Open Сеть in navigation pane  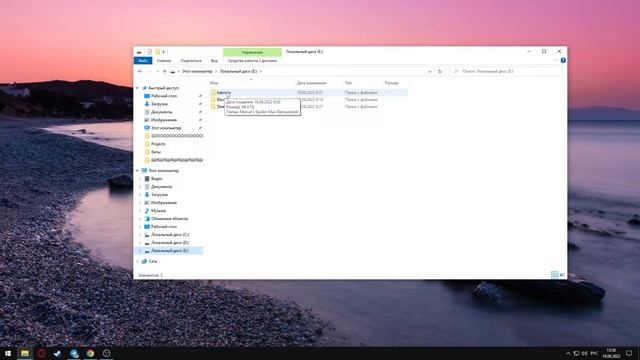(x=152, y=261)
